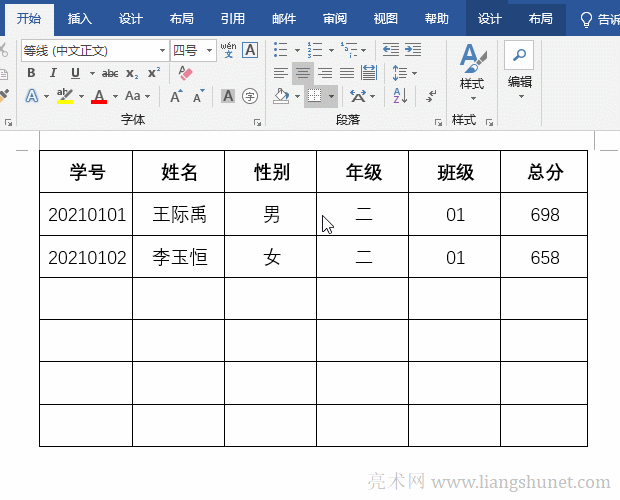Image resolution: width=620 pixels, height=500 pixels.
Task: Click the strikethrough abc icon
Action: (x=110, y=73)
